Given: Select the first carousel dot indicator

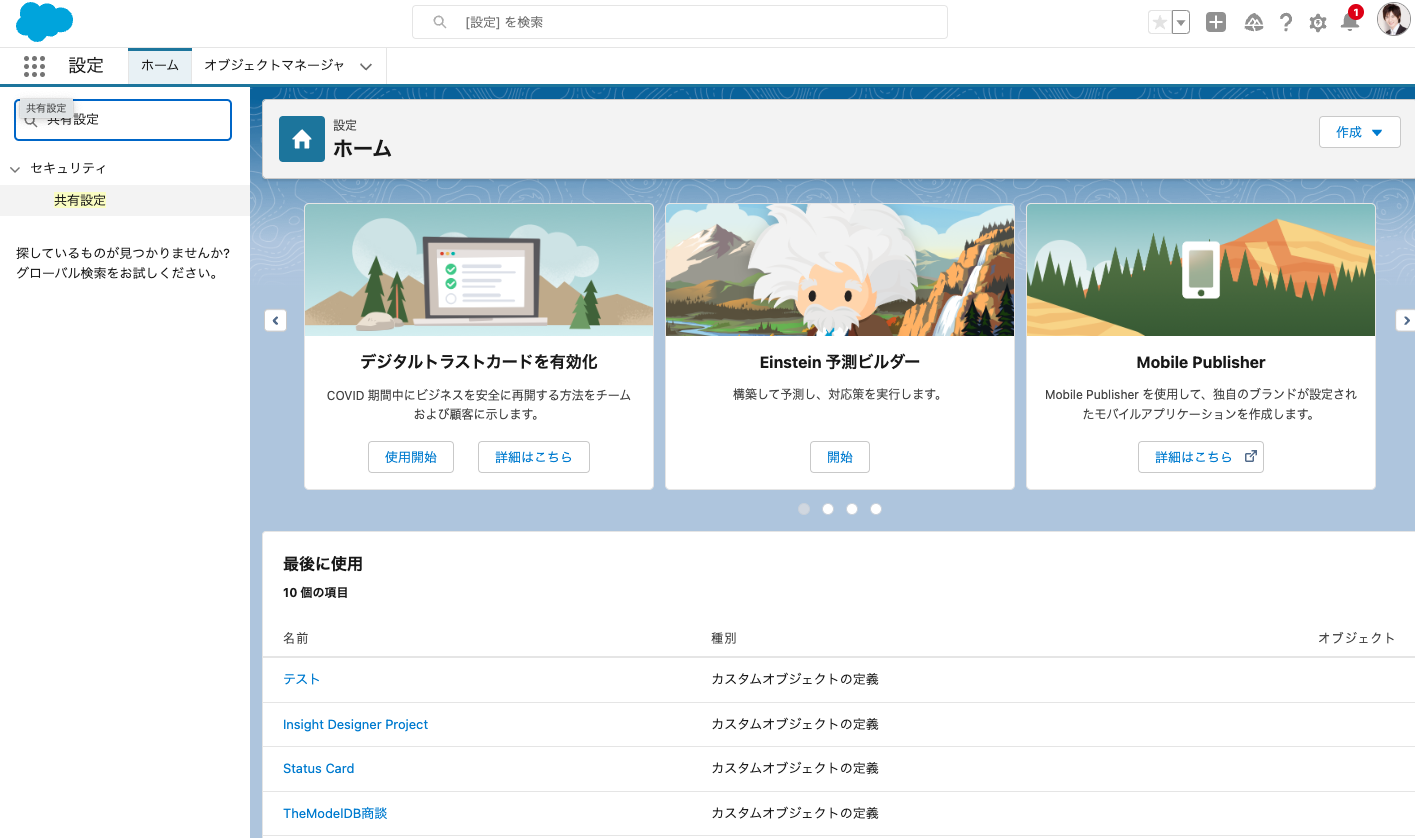Looking at the screenshot, I should [804, 509].
